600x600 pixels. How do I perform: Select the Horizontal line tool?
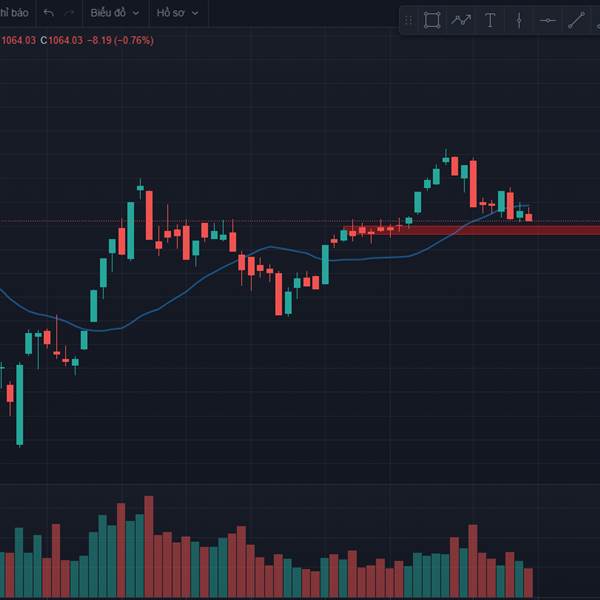point(548,20)
